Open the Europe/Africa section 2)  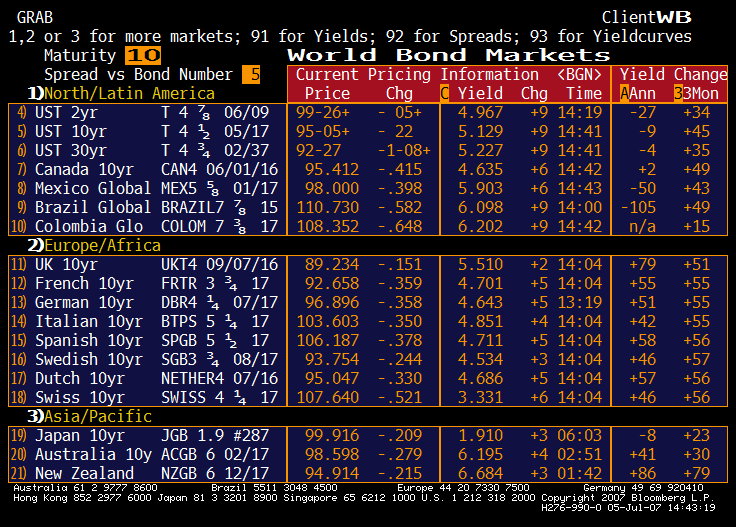(94, 245)
